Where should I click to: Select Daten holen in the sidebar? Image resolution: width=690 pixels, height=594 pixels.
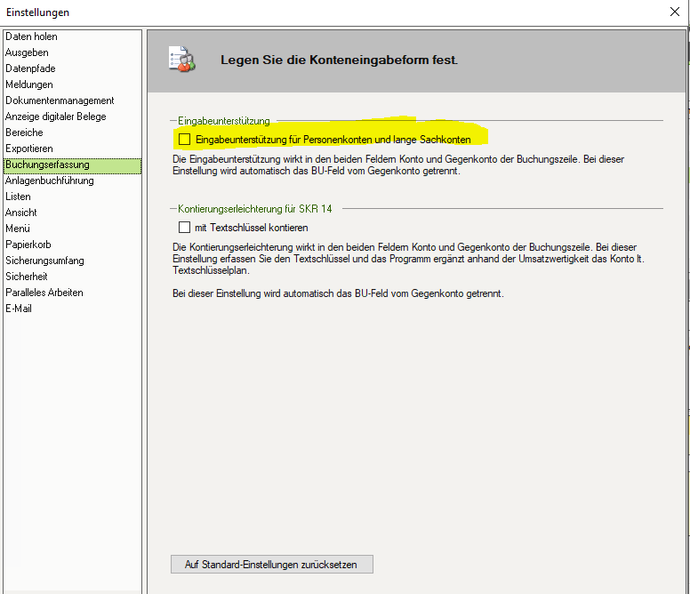click(x=31, y=37)
